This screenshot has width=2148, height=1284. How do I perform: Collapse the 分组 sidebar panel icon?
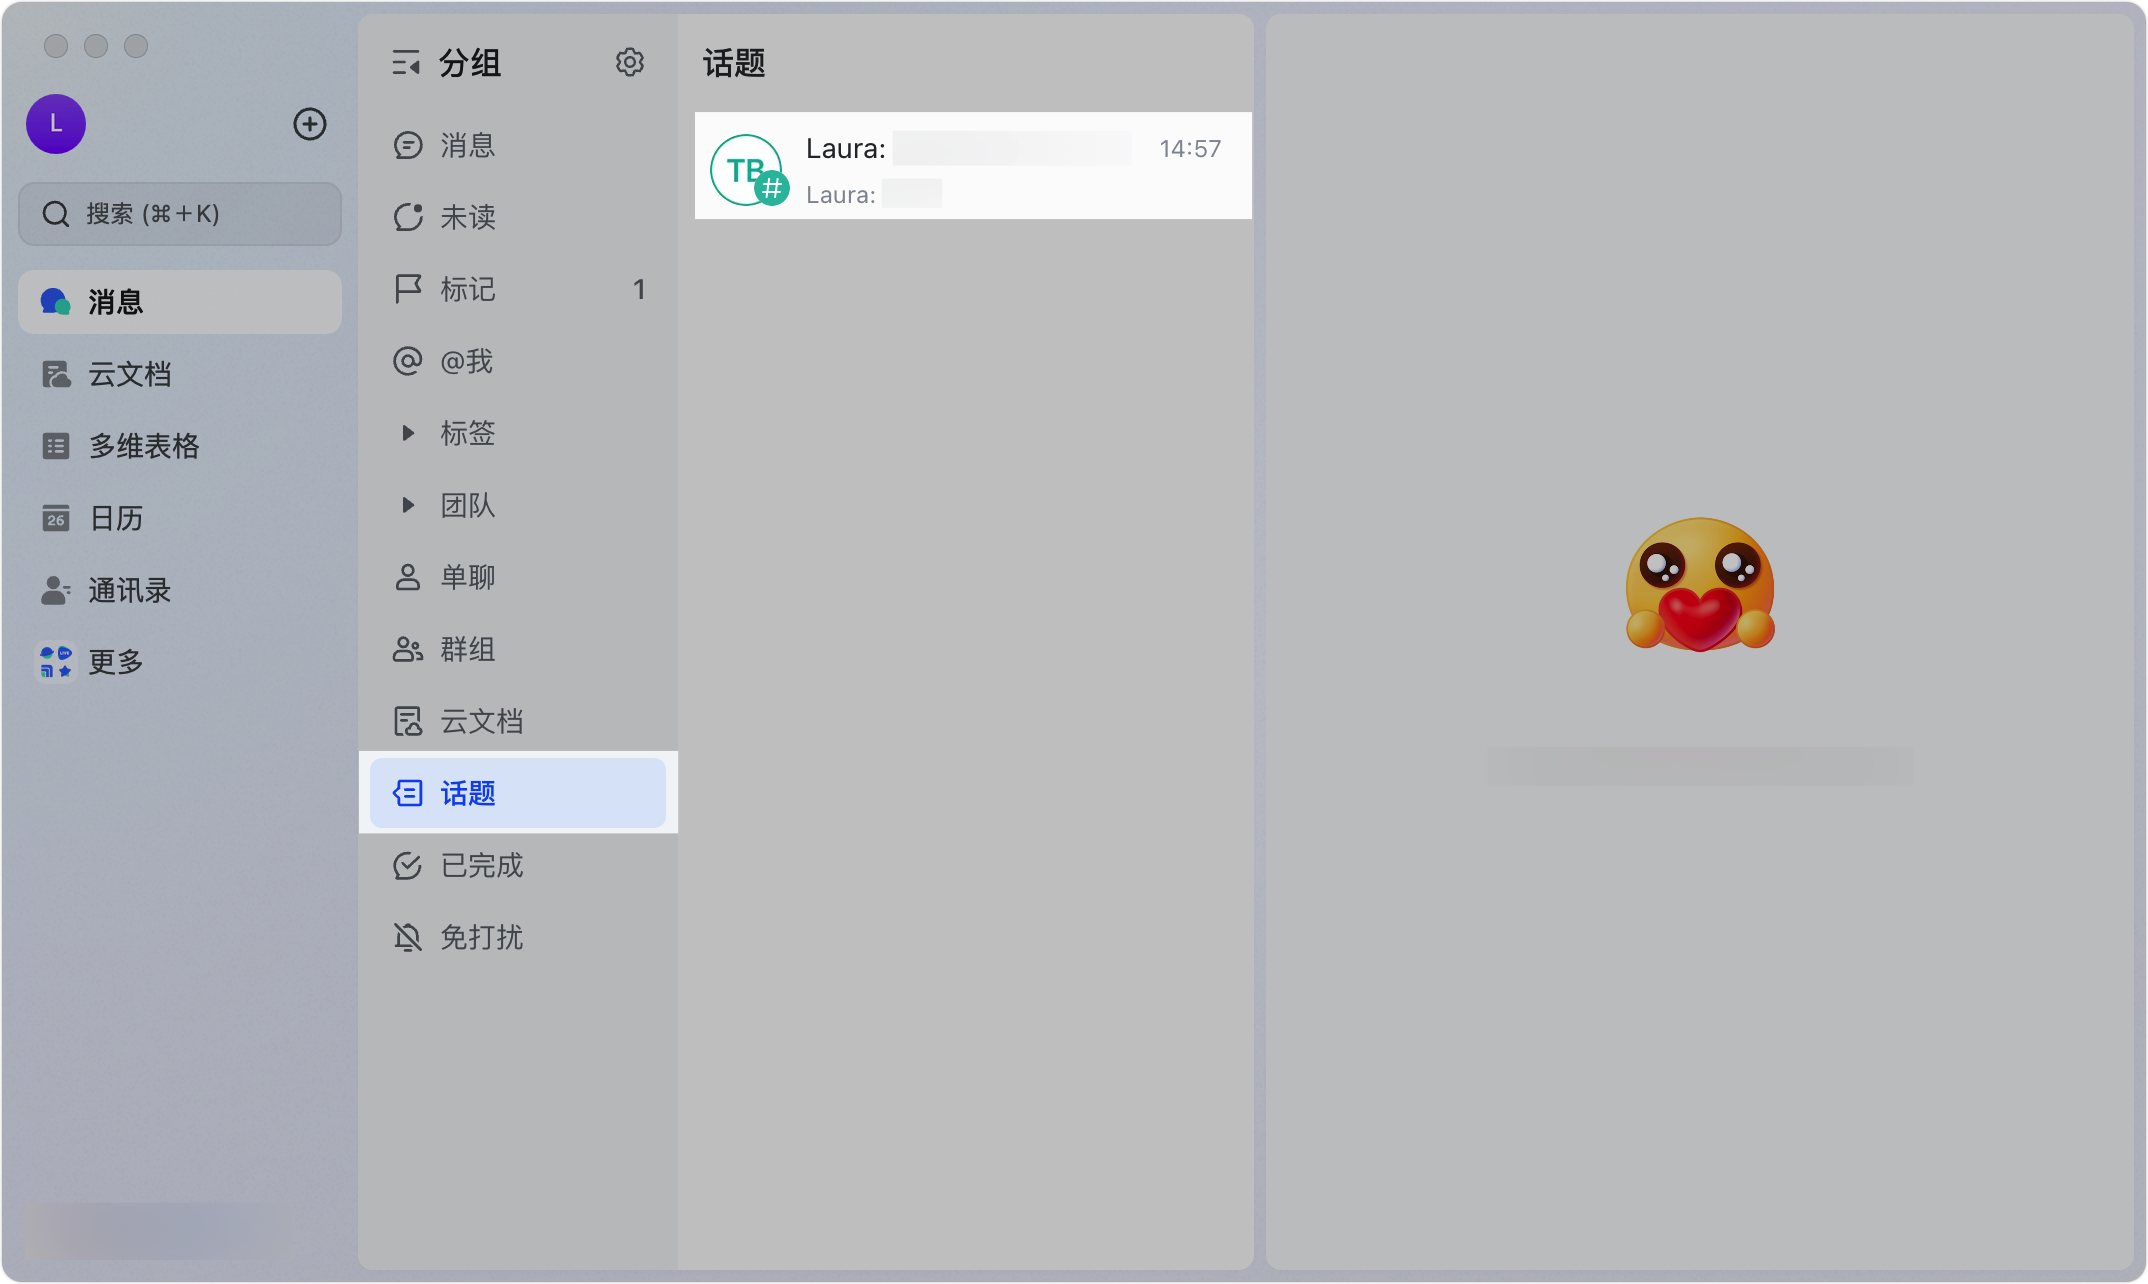[x=406, y=63]
